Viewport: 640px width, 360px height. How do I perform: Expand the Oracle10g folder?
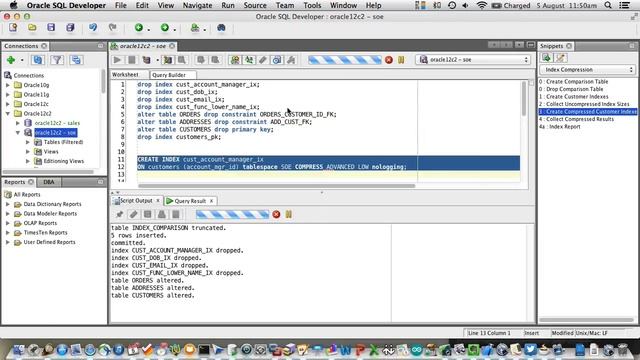pos(8,85)
